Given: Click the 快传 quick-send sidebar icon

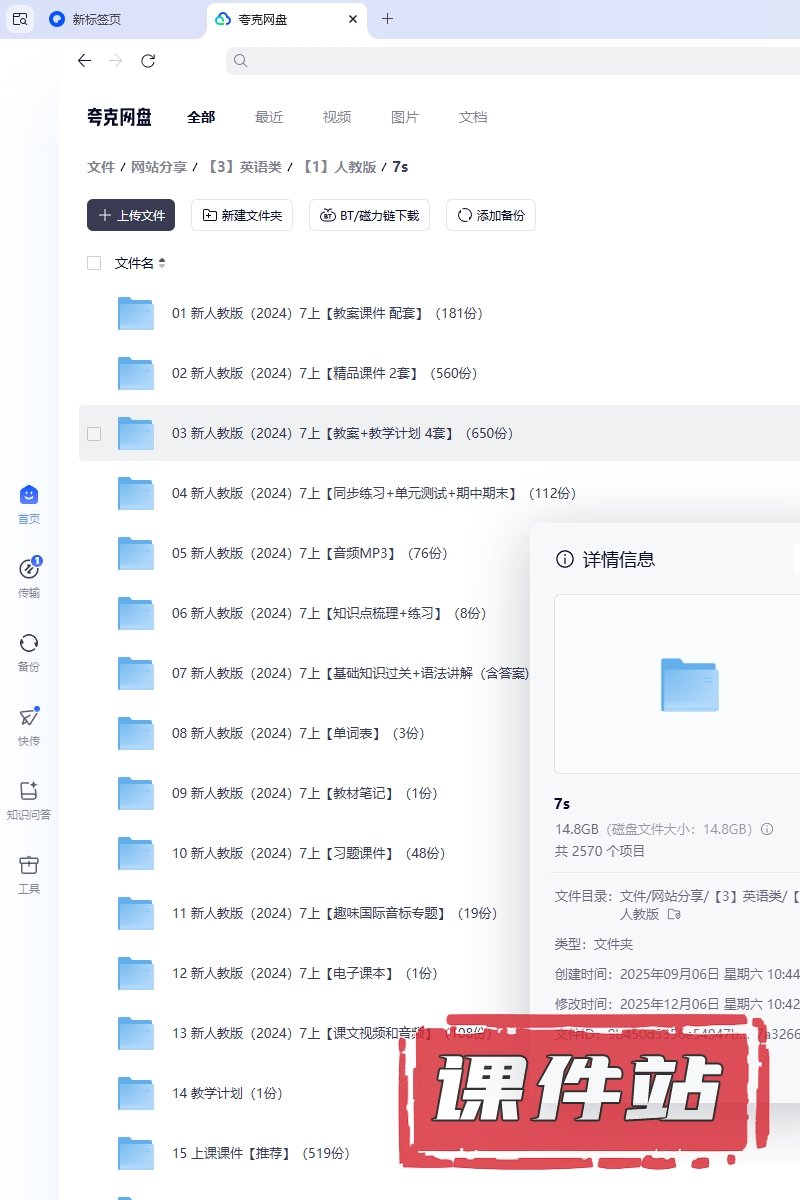Looking at the screenshot, I should click(x=29, y=718).
